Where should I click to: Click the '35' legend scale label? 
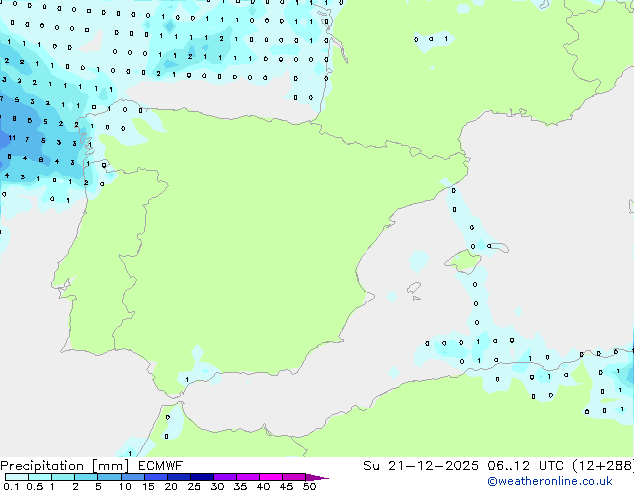[240, 486]
